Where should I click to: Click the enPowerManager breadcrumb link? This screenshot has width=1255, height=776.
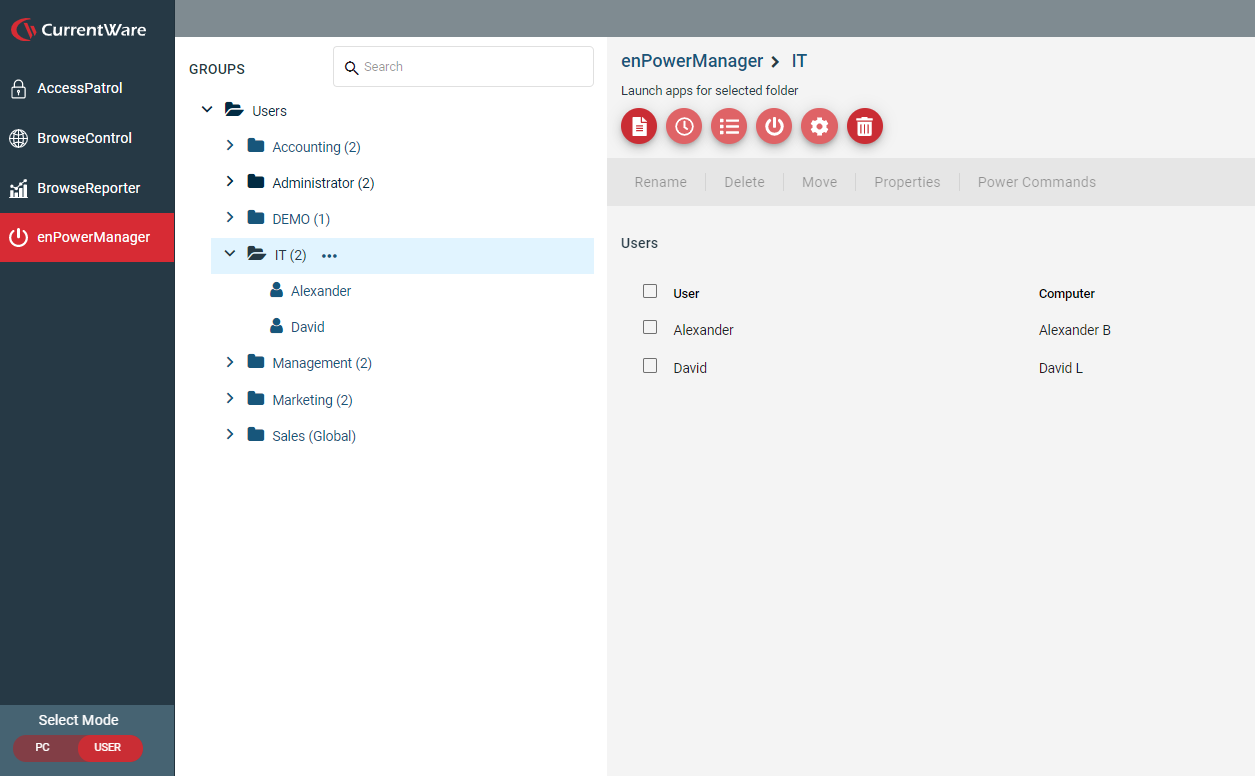[692, 62]
